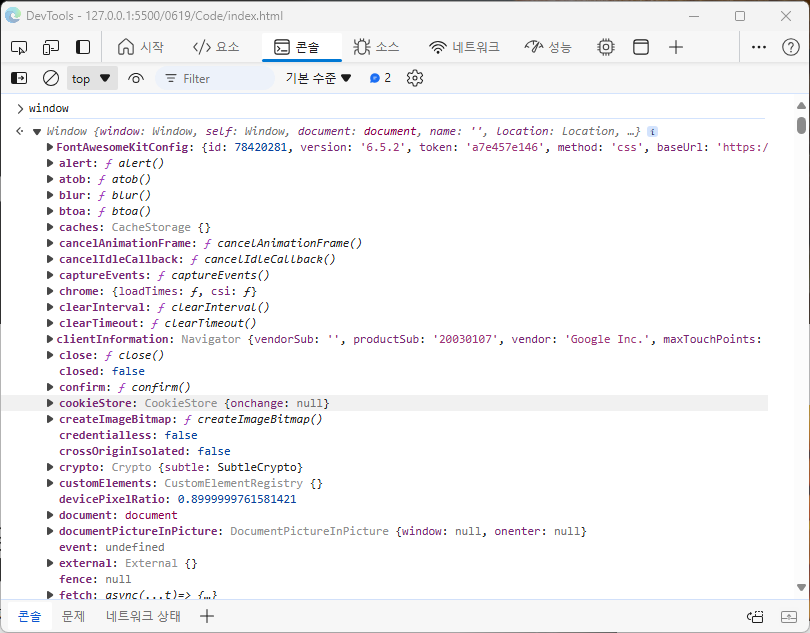This screenshot has width=810, height=633.
Task: Click the typed 'window' command line
Action: click(49, 109)
